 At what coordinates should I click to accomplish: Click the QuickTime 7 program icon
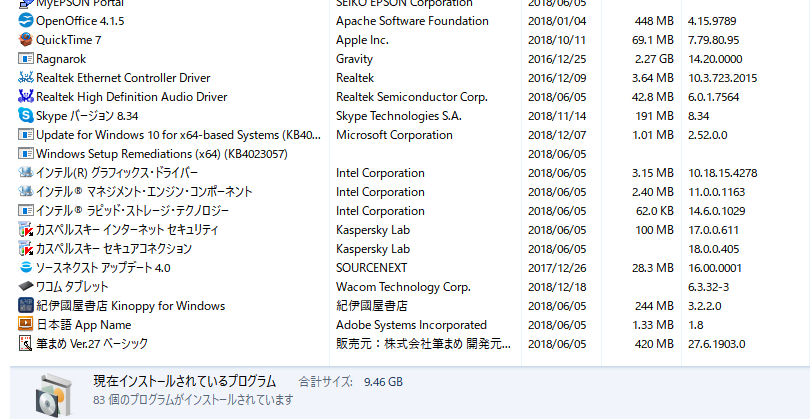click(x=26, y=40)
